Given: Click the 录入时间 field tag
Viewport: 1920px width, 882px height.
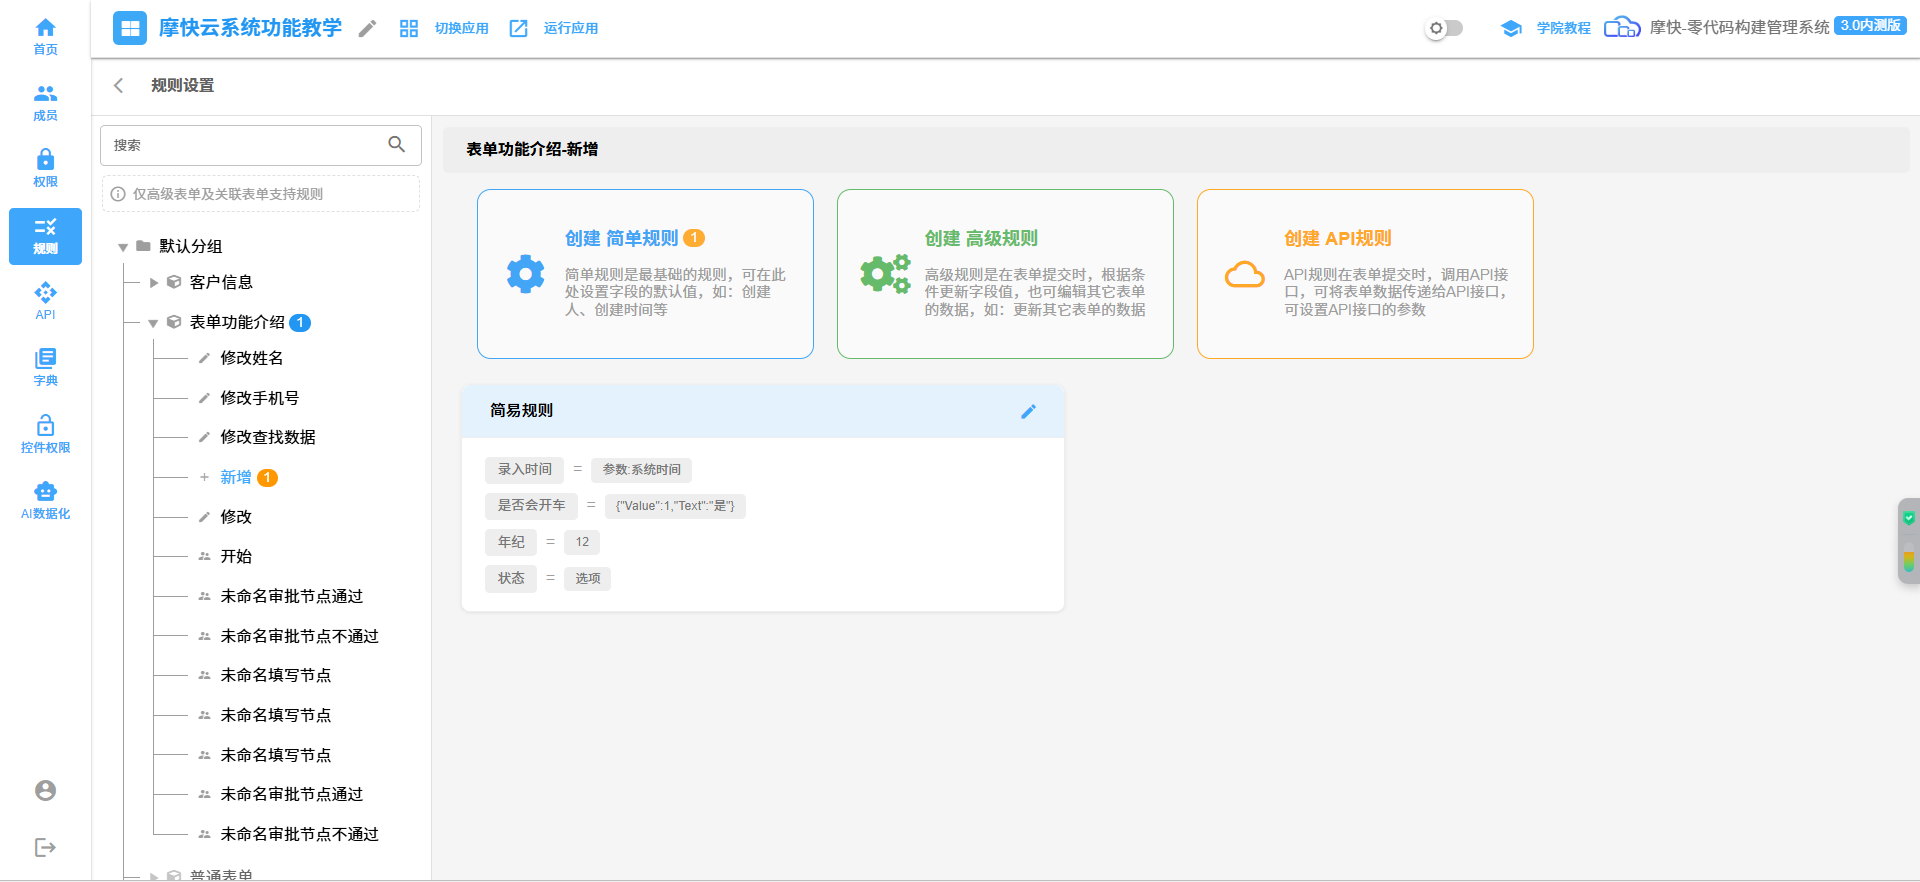Looking at the screenshot, I should [x=525, y=470].
